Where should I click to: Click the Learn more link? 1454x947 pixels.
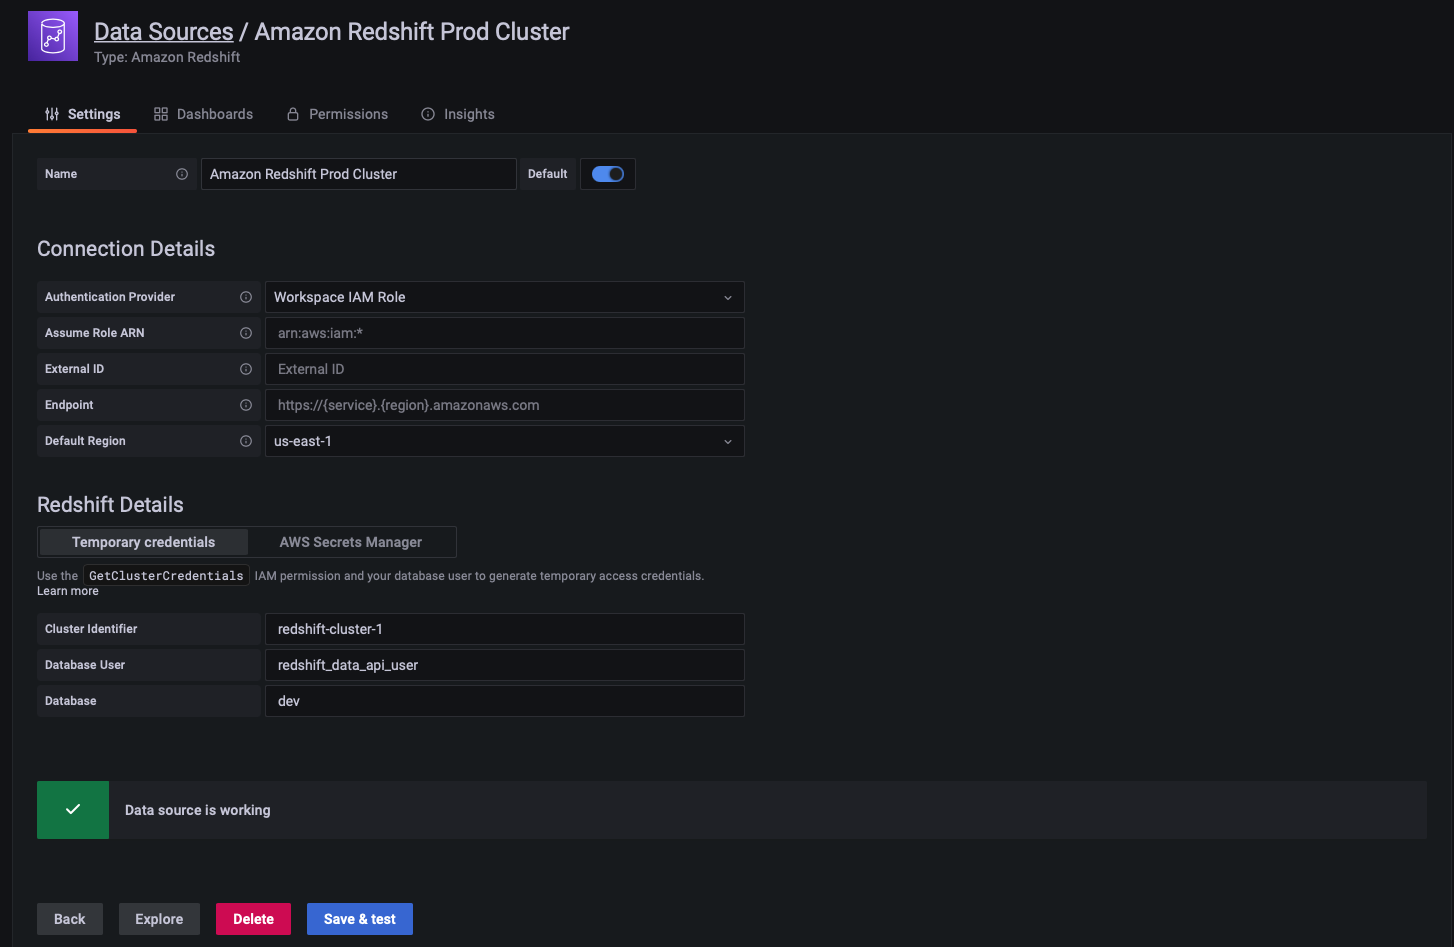(x=68, y=591)
